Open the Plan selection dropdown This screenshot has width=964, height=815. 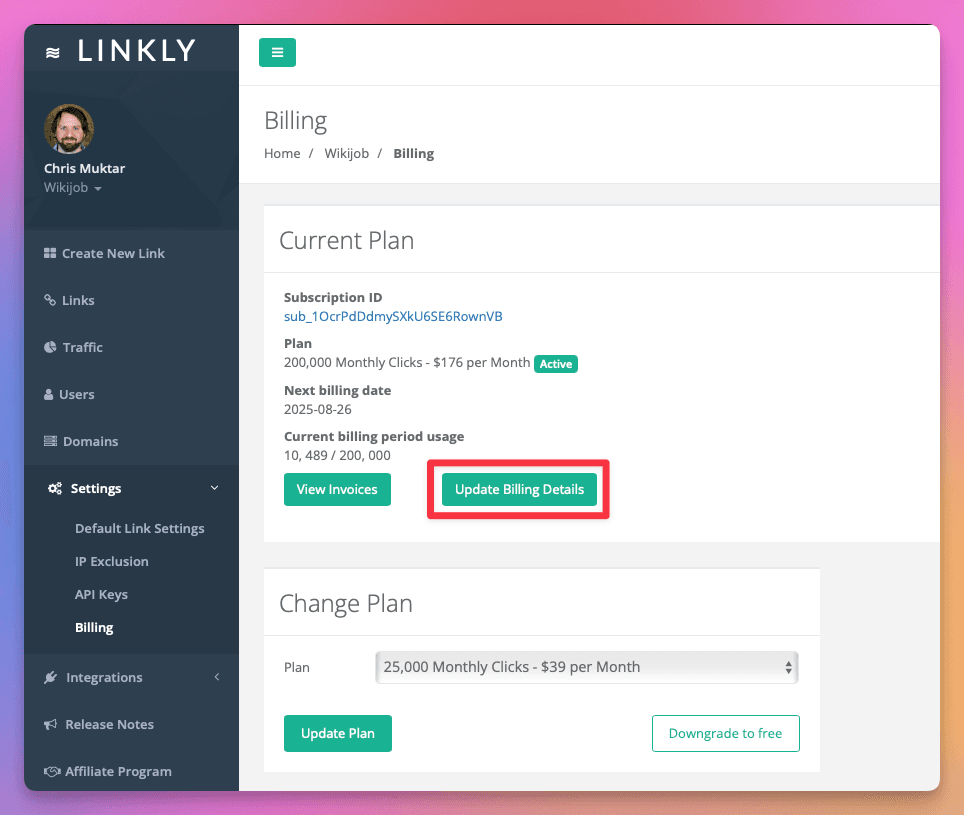tap(586, 666)
